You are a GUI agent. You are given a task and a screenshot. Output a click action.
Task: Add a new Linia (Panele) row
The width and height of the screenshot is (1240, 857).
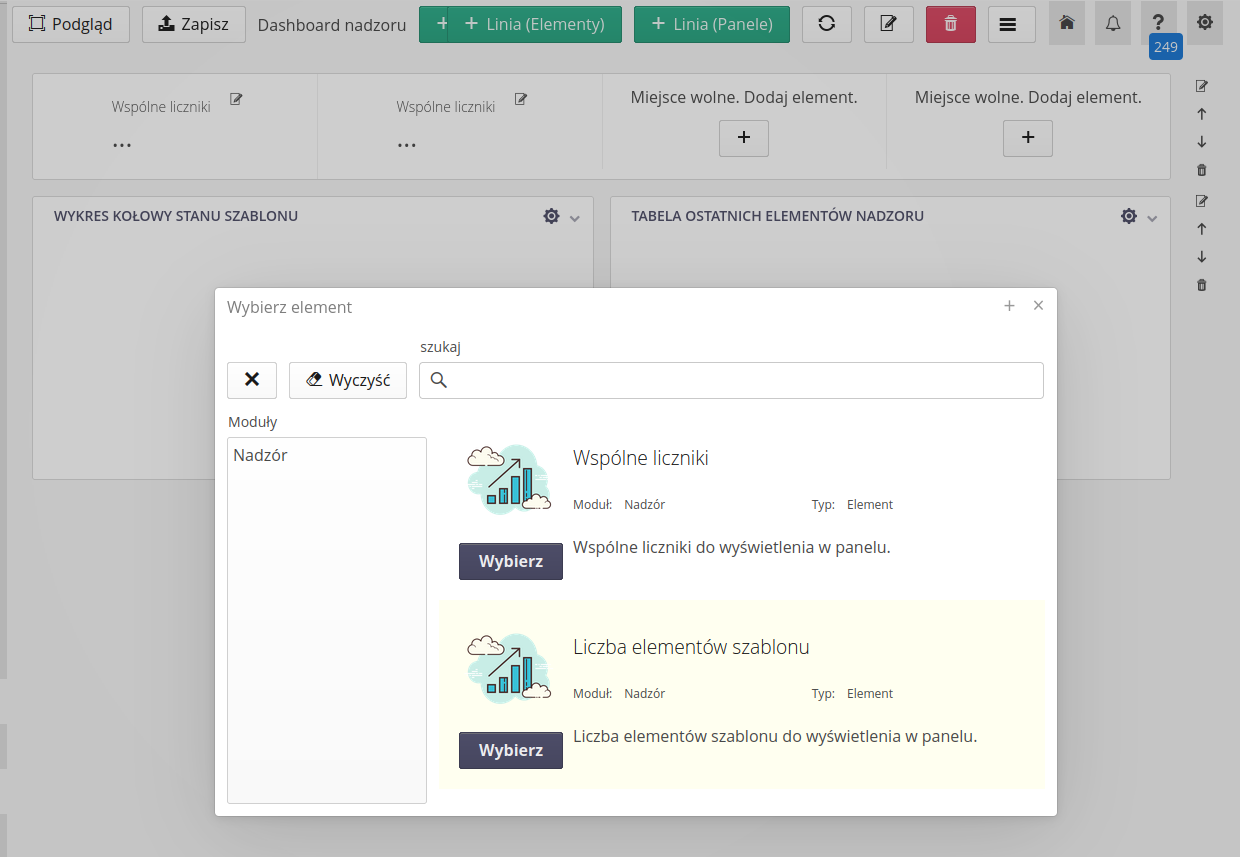point(711,24)
